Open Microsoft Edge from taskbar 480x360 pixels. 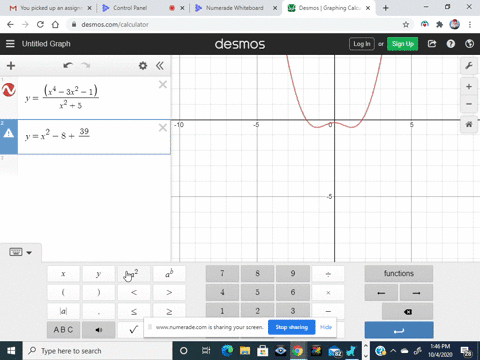pyautogui.click(x=227, y=351)
